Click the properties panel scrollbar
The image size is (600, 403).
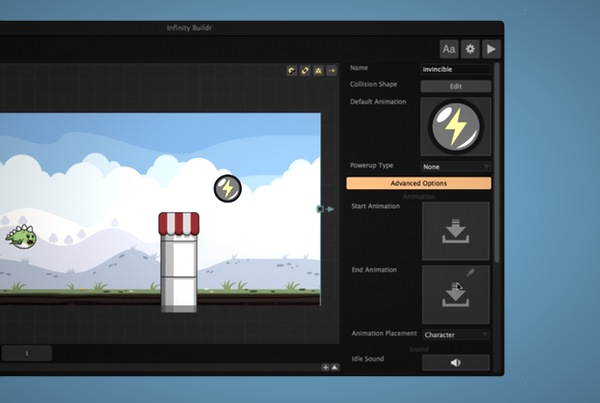coord(497,163)
